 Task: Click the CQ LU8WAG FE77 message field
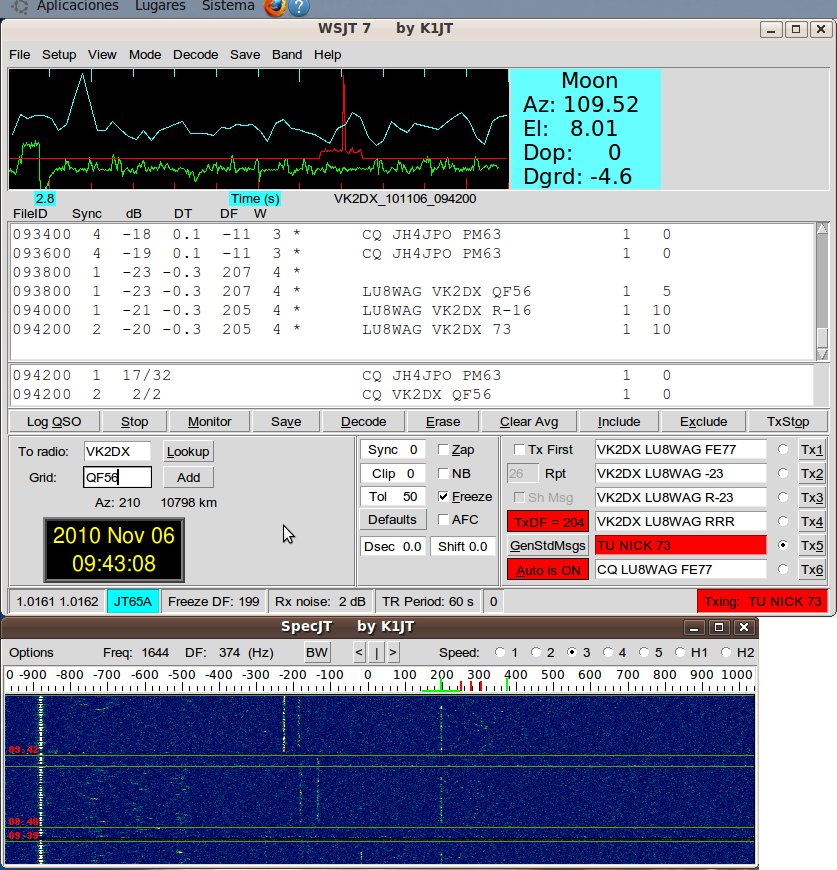pyautogui.click(x=681, y=569)
